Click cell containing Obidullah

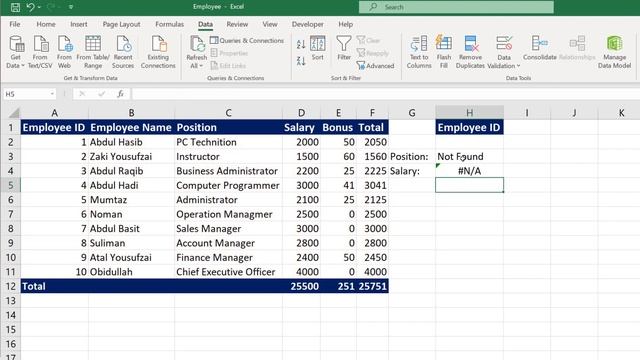[x=131, y=272]
